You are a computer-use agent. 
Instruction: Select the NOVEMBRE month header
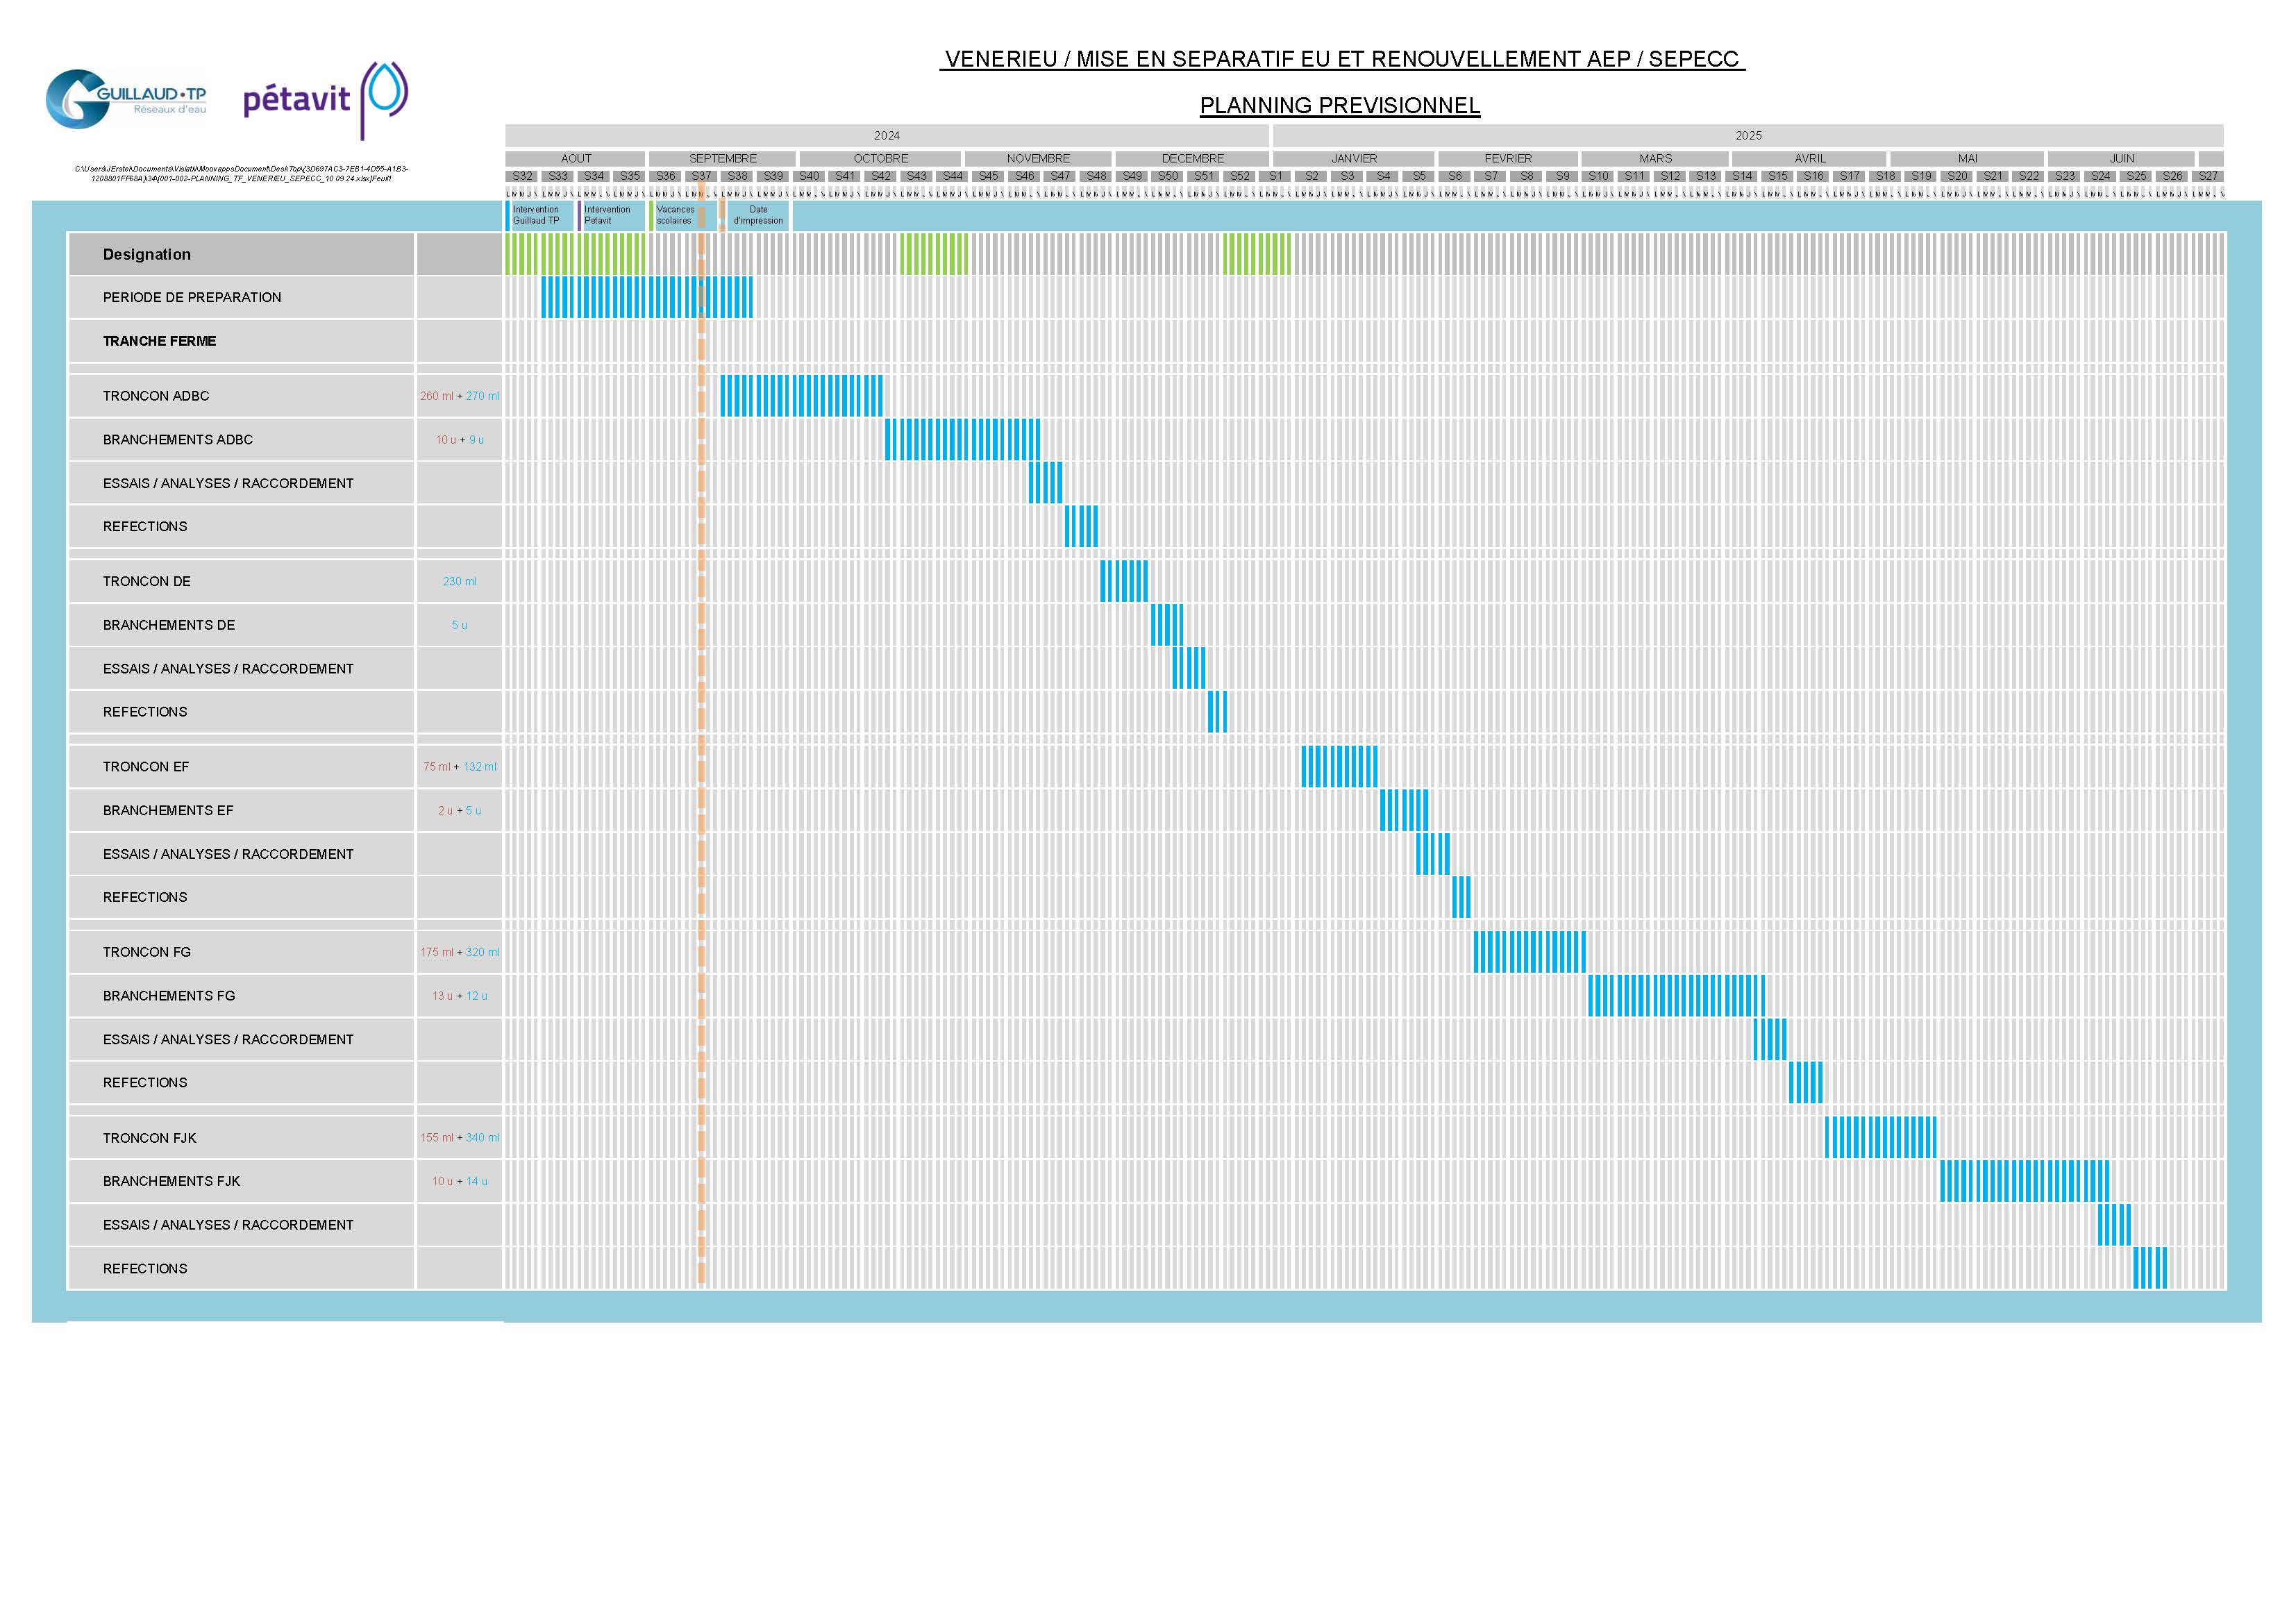1038,158
